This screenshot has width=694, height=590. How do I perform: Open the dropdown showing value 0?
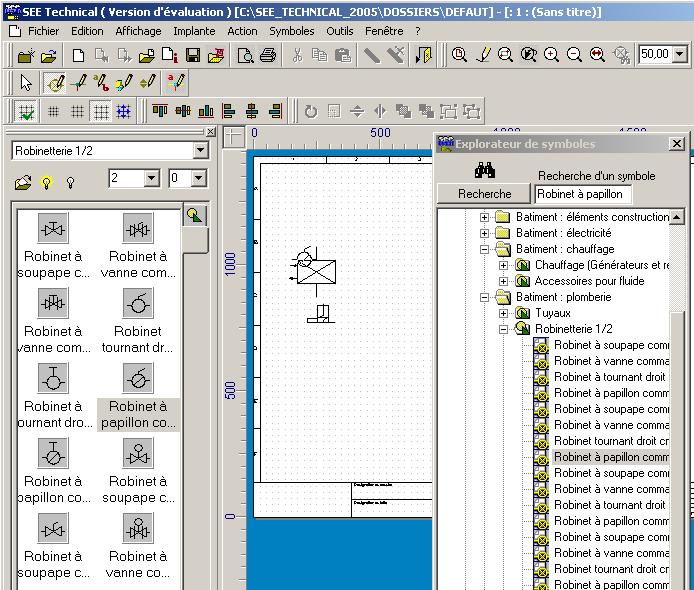click(199, 178)
